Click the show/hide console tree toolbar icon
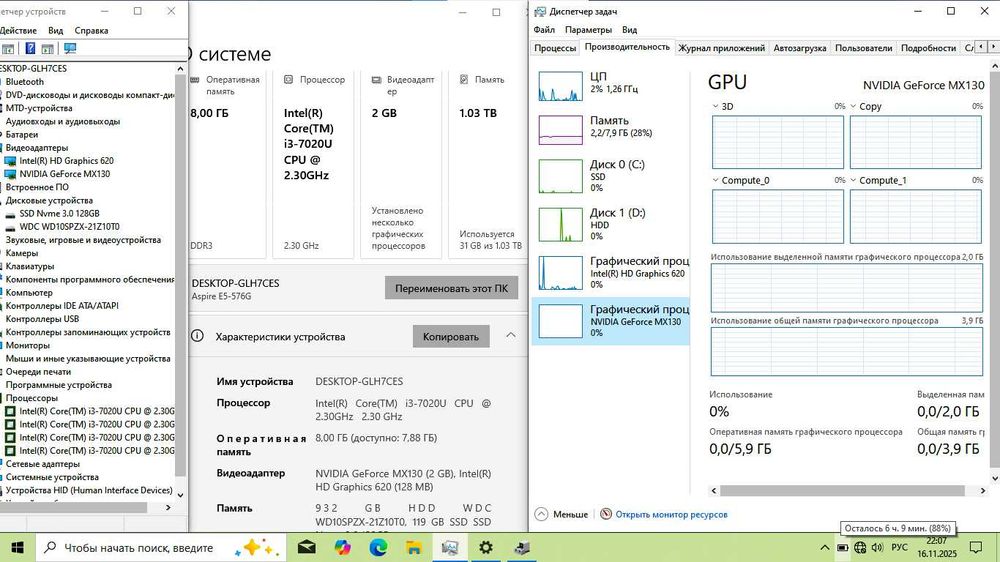1000x562 pixels. [8, 48]
